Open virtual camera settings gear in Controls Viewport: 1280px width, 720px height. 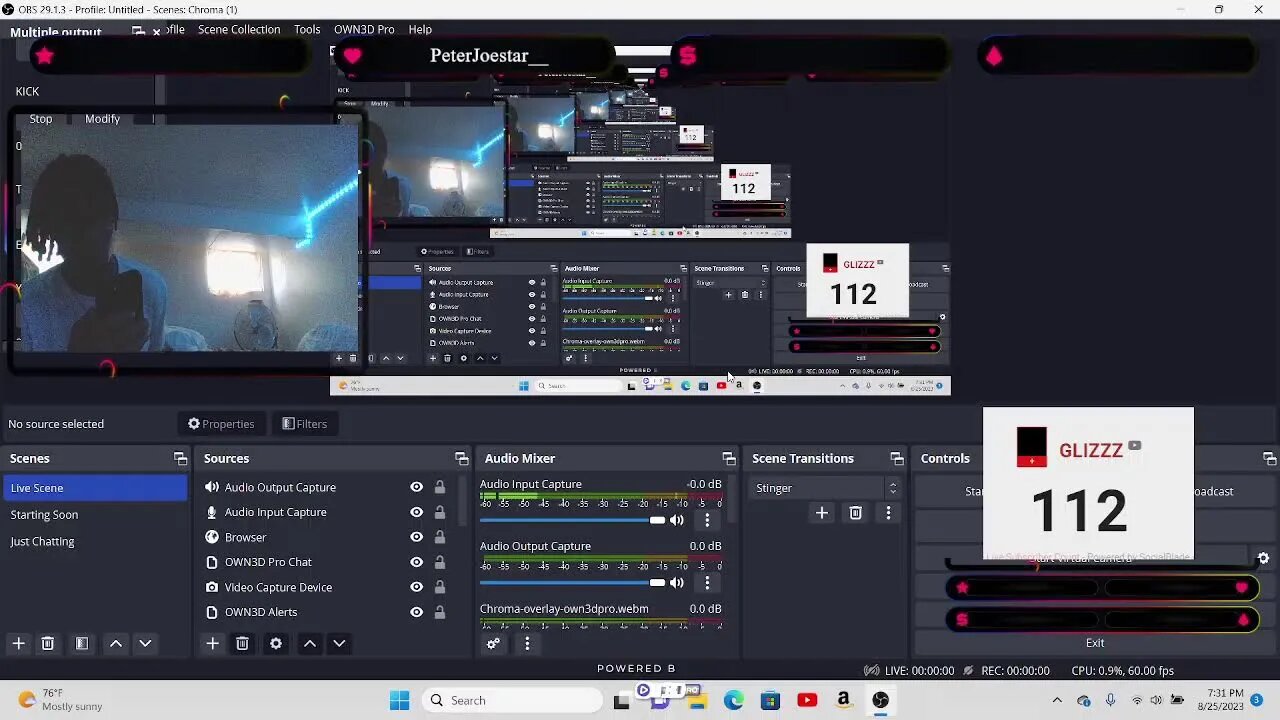1263,559
